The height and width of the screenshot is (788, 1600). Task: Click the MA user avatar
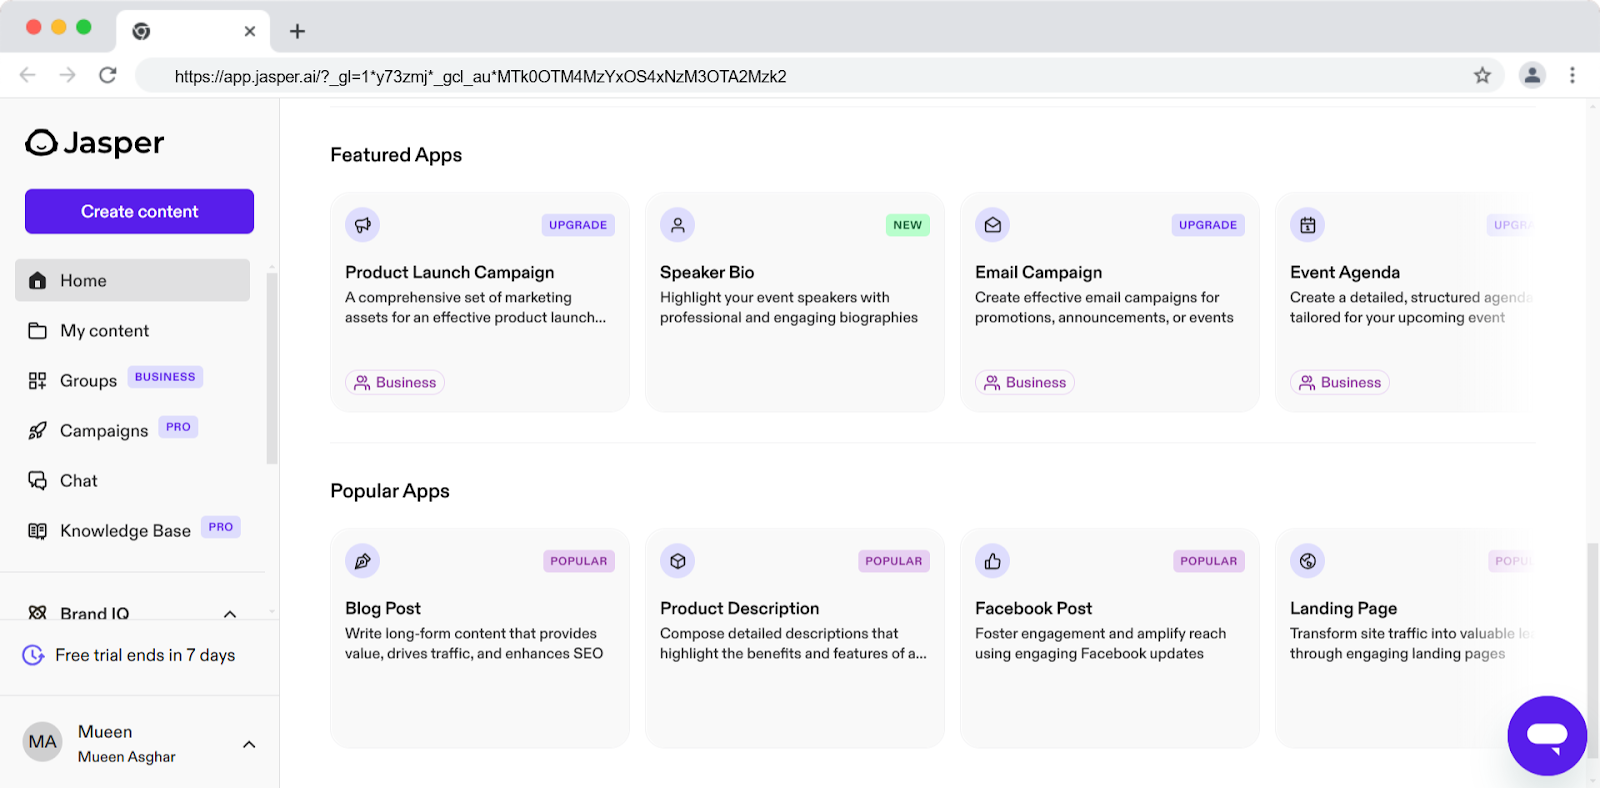(x=42, y=742)
